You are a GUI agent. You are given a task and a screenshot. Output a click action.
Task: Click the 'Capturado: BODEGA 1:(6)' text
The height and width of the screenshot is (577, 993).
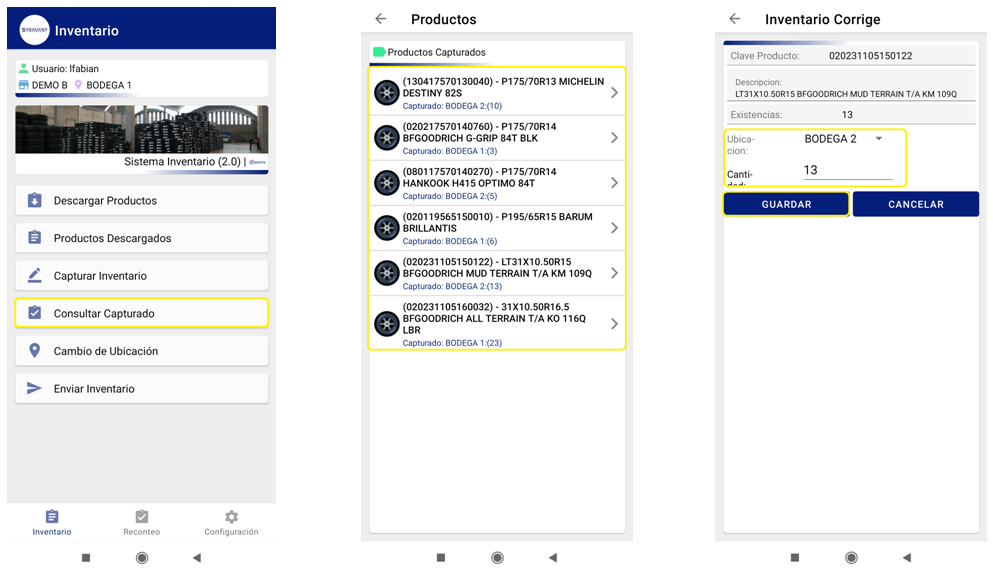450,241
